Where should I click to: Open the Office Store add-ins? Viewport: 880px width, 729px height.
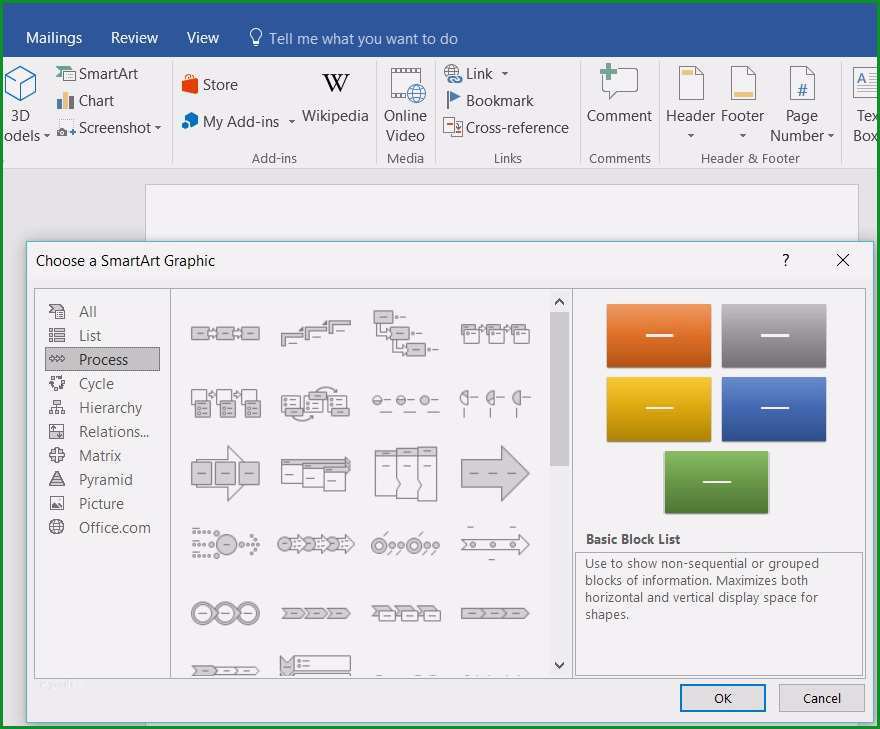210,85
